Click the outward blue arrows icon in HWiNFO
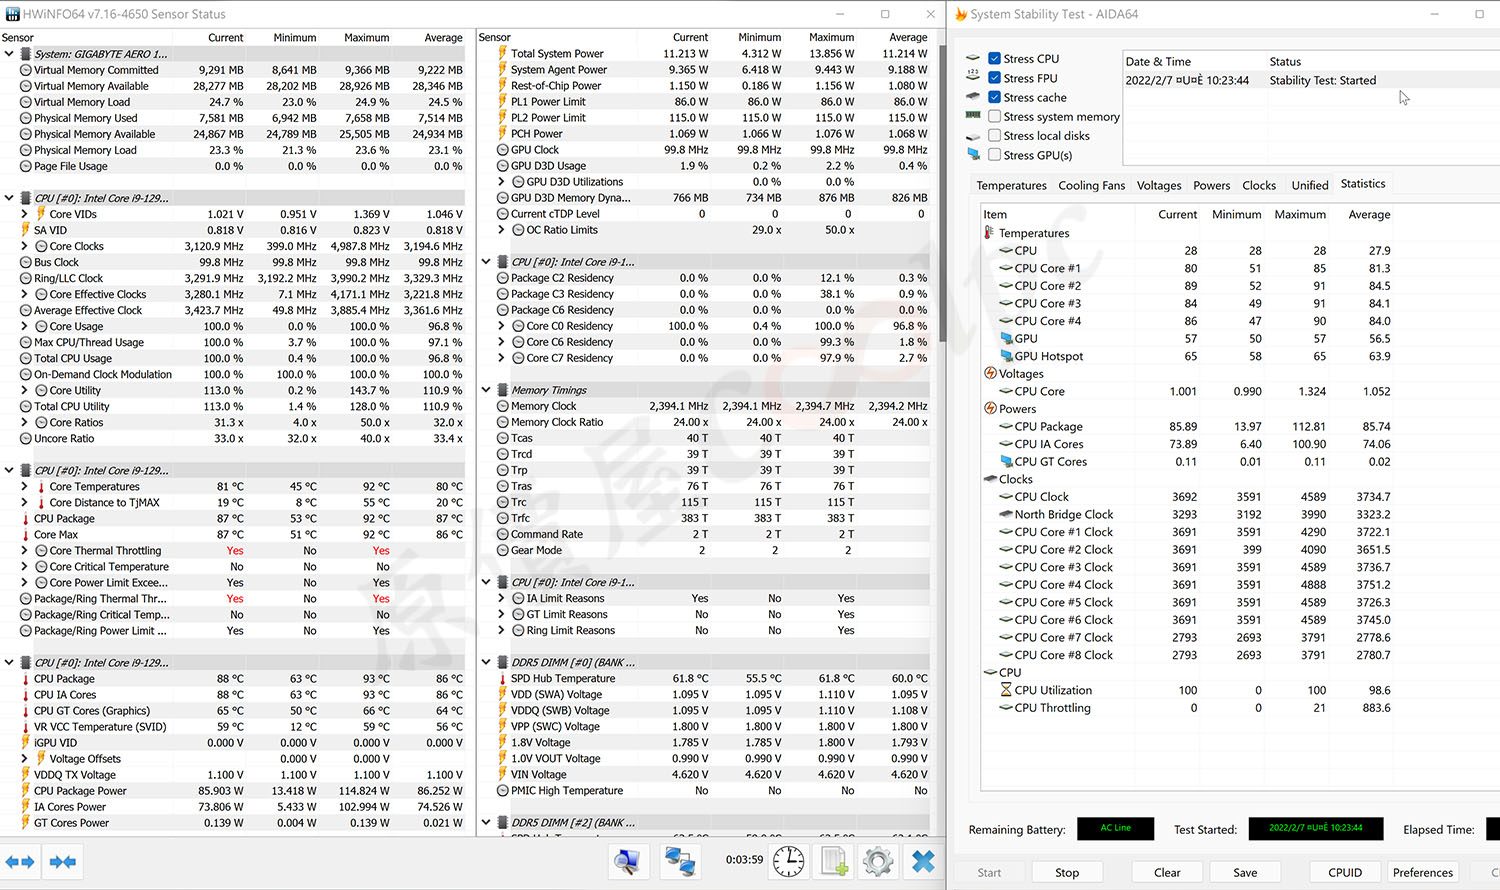1500x890 pixels. [x=20, y=861]
